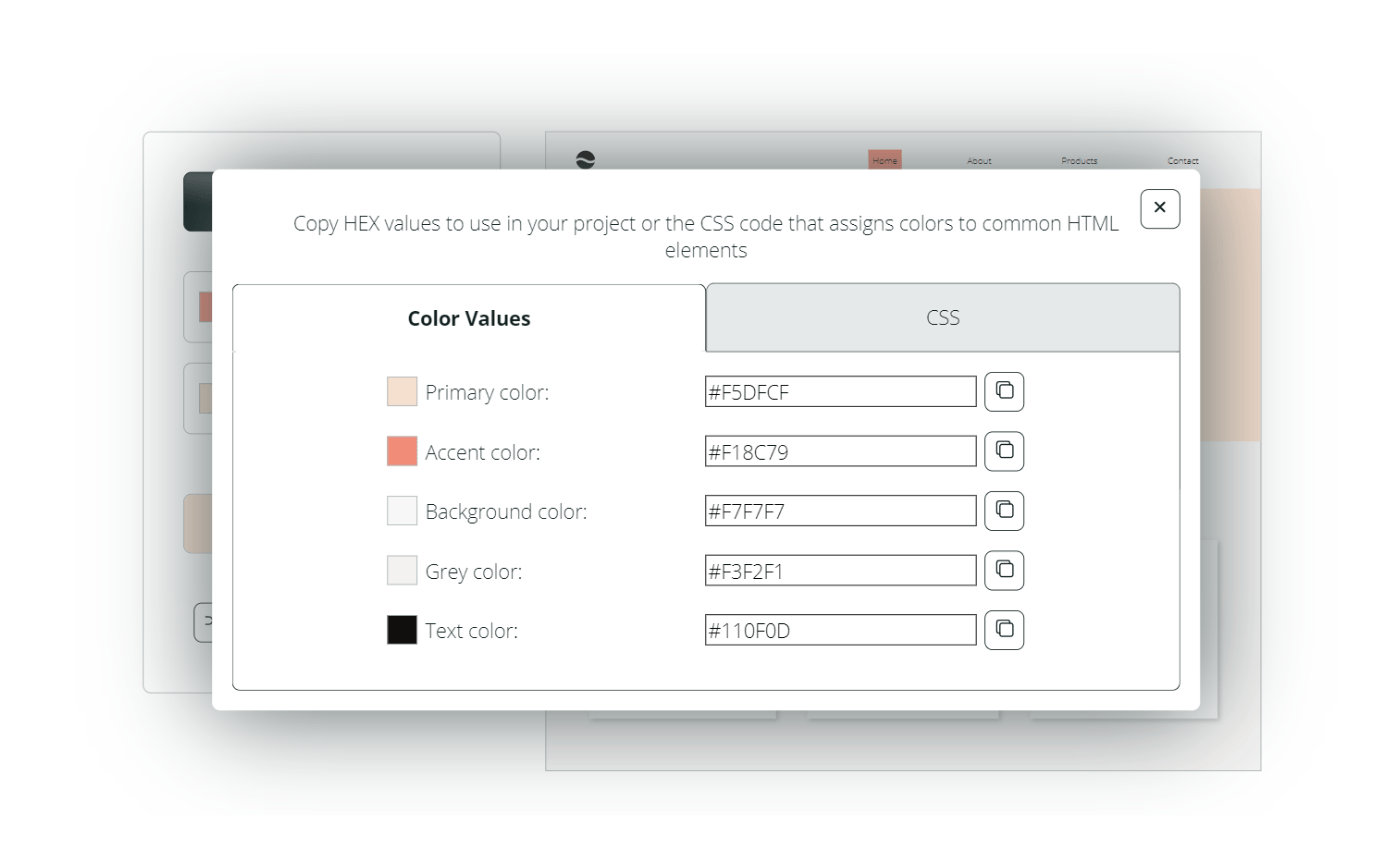
Task: Focus the #F7F7F7 hex input field
Action: click(841, 511)
